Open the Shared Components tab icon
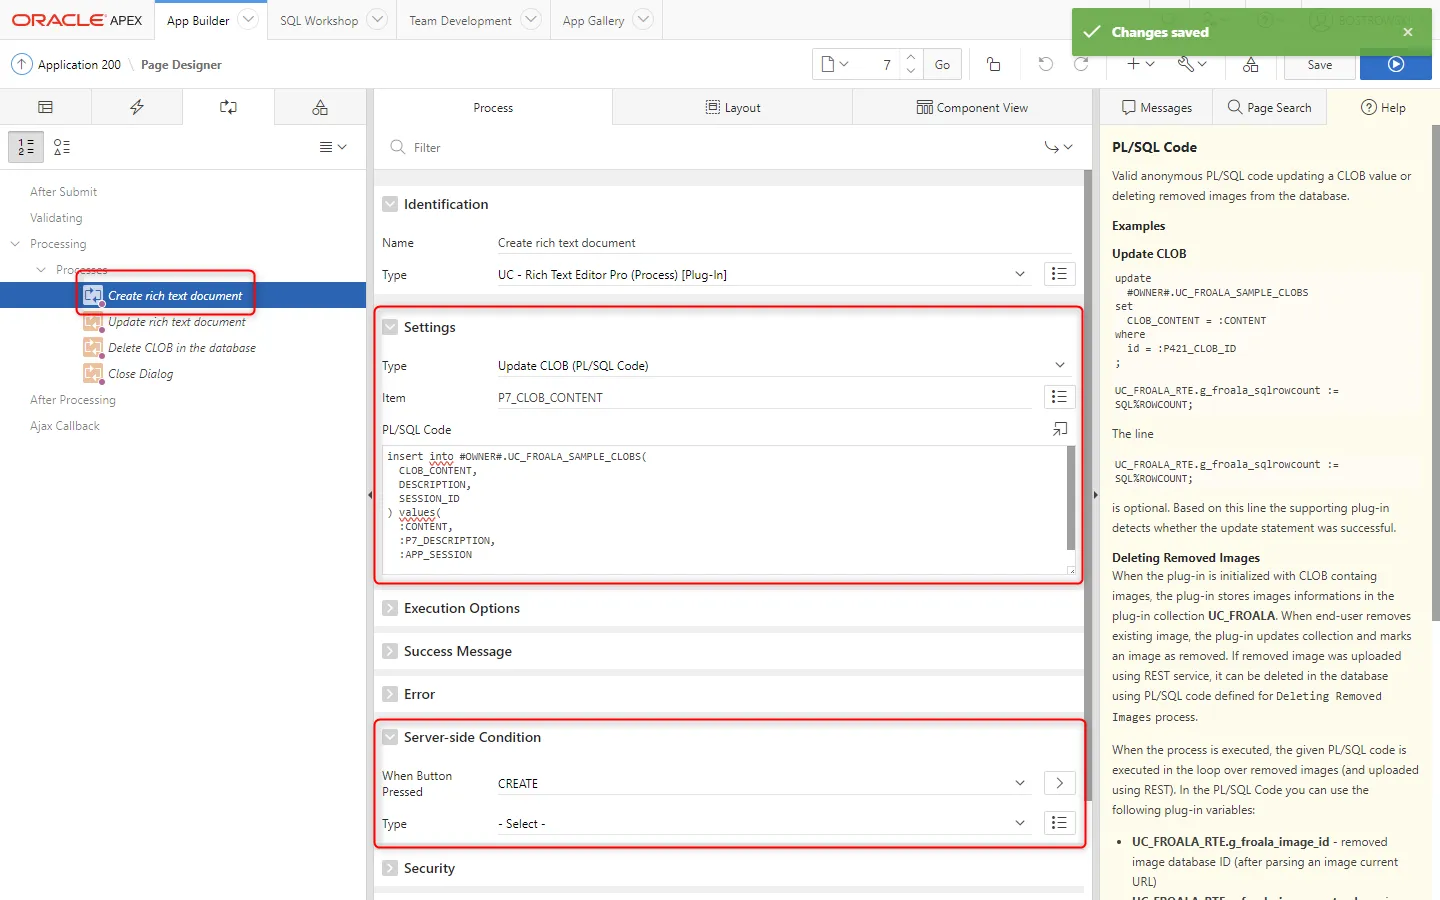 [x=320, y=107]
